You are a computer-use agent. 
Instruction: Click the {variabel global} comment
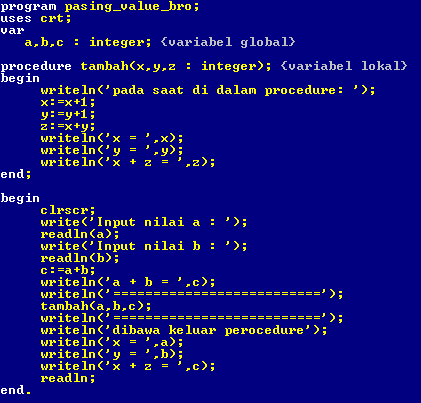click(228, 42)
